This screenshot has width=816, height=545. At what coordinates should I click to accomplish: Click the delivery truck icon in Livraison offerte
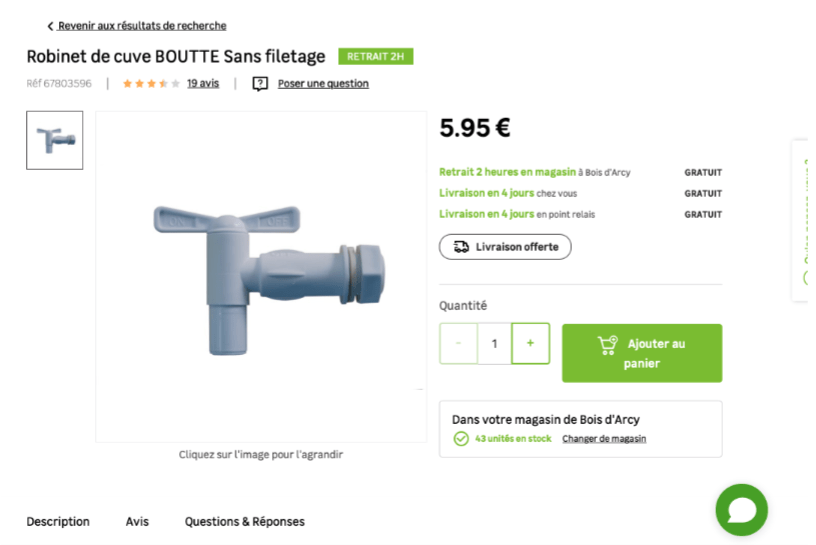pyautogui.click(x=461, y=247)
